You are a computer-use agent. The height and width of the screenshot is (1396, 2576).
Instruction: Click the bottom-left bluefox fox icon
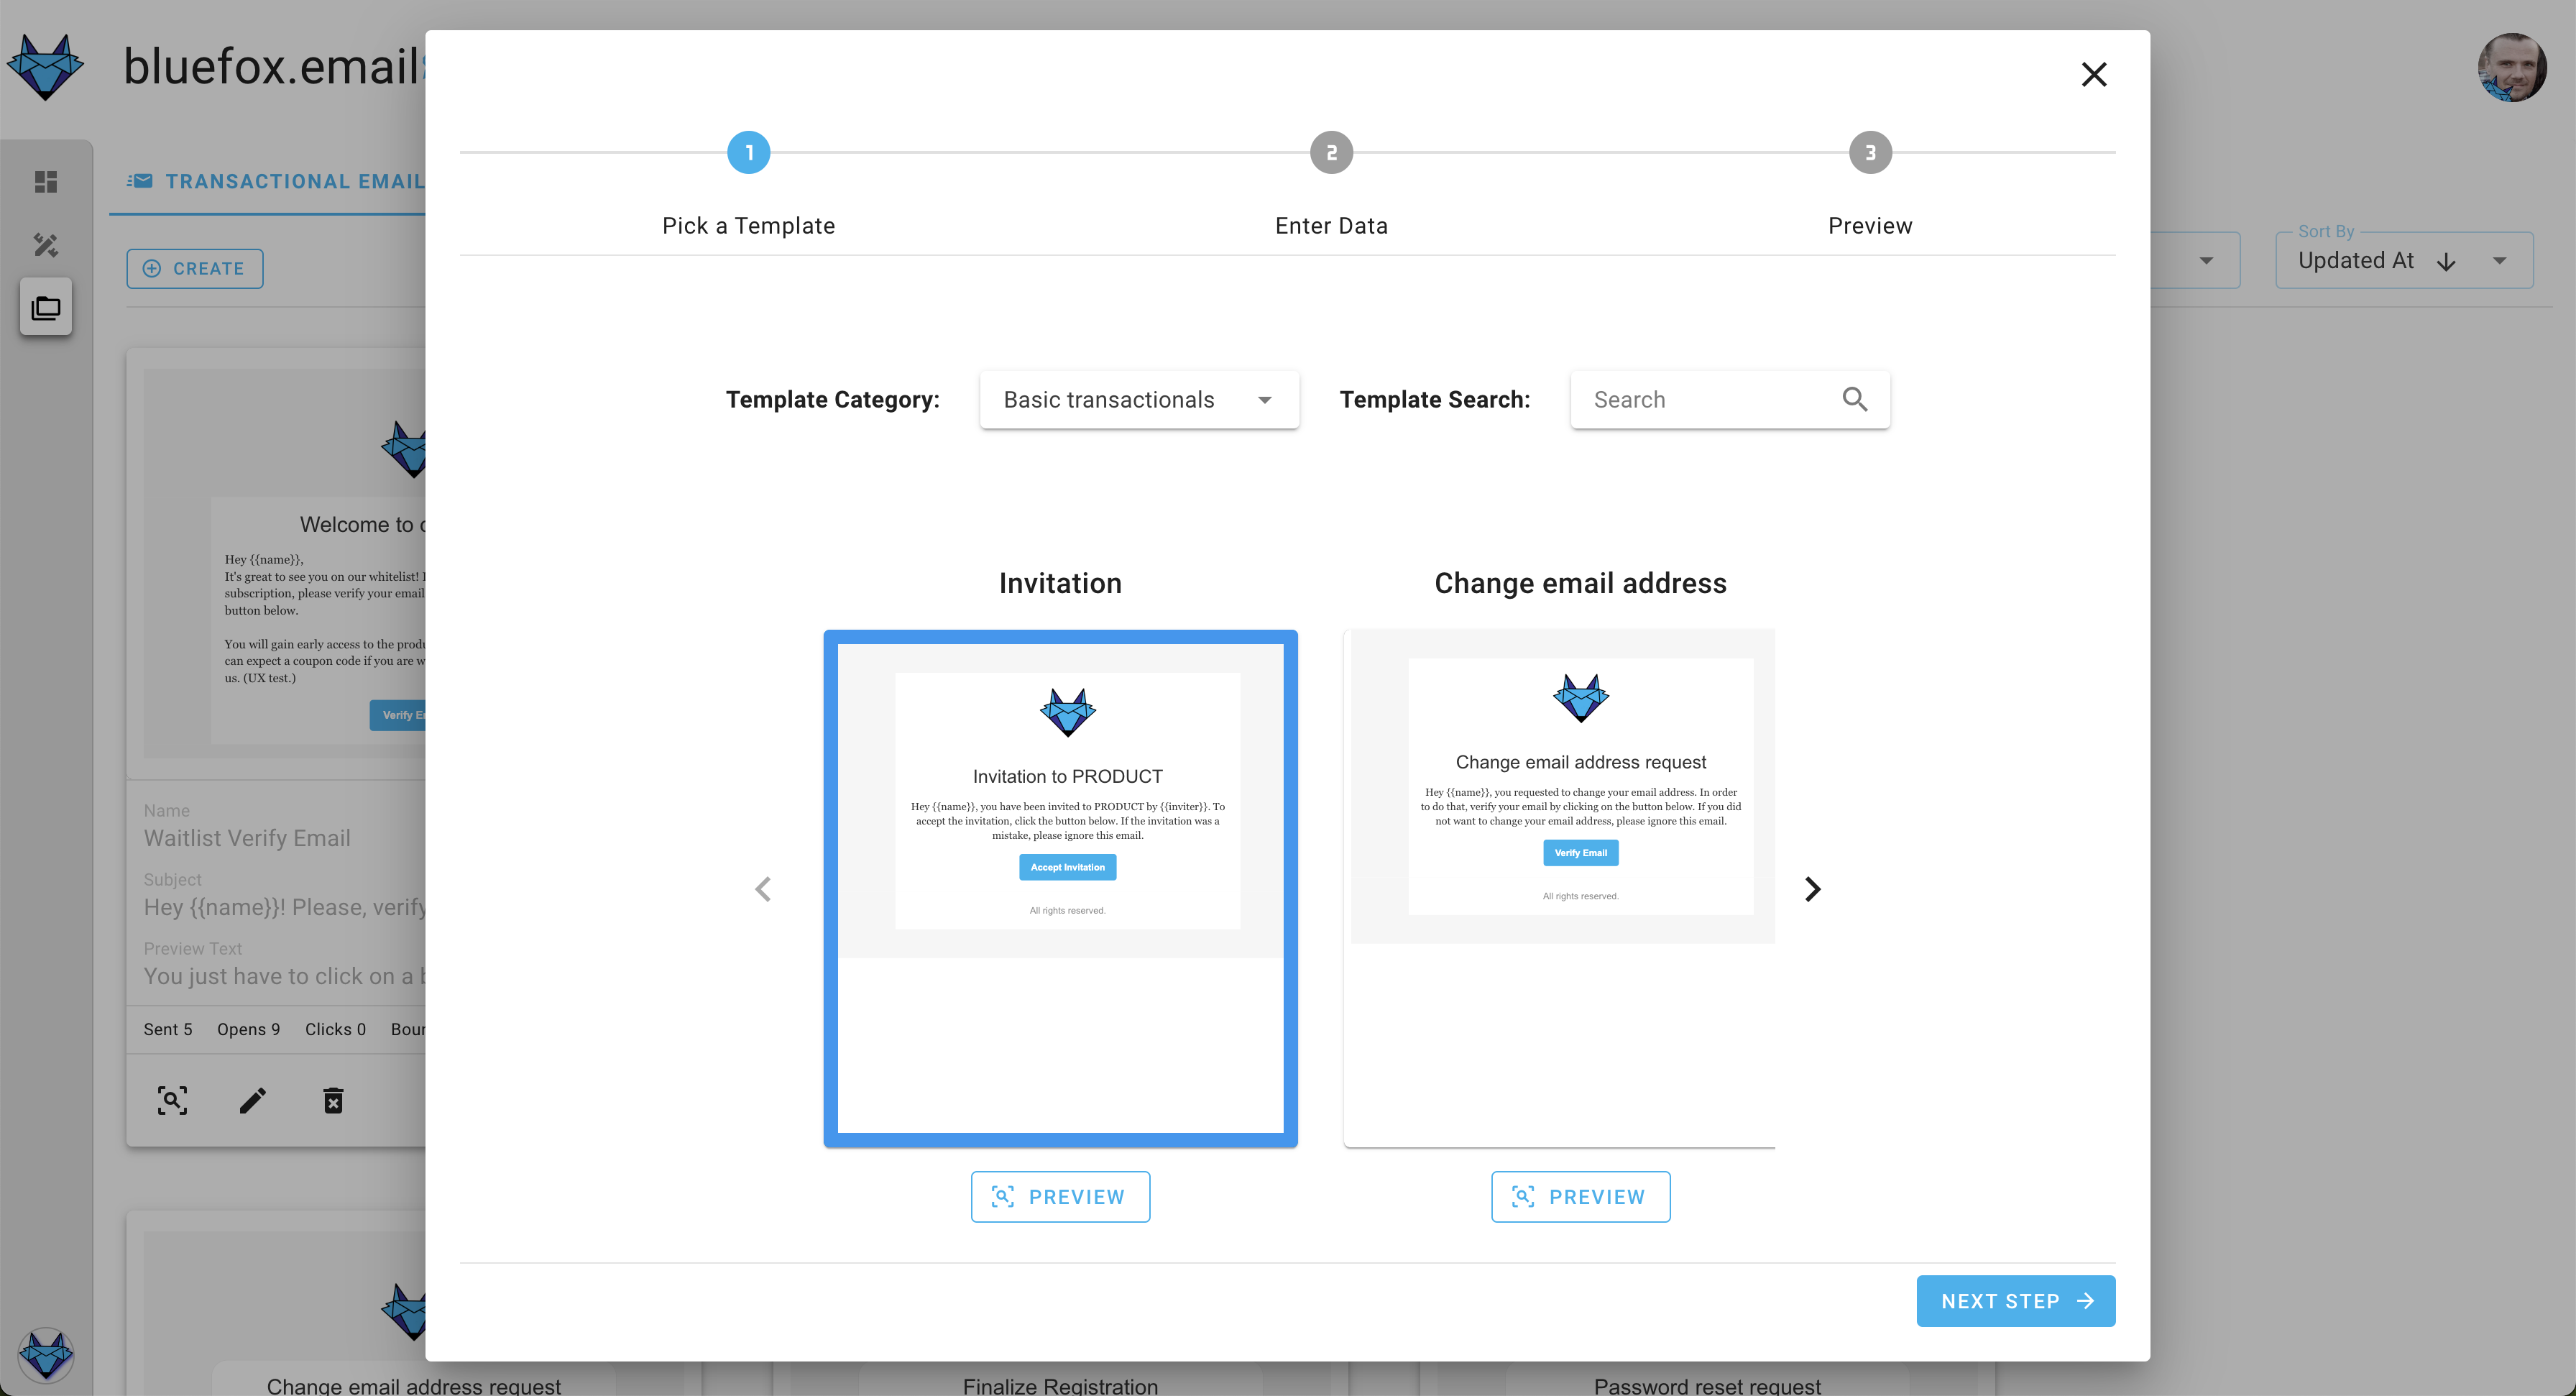tap(47, 1351)
